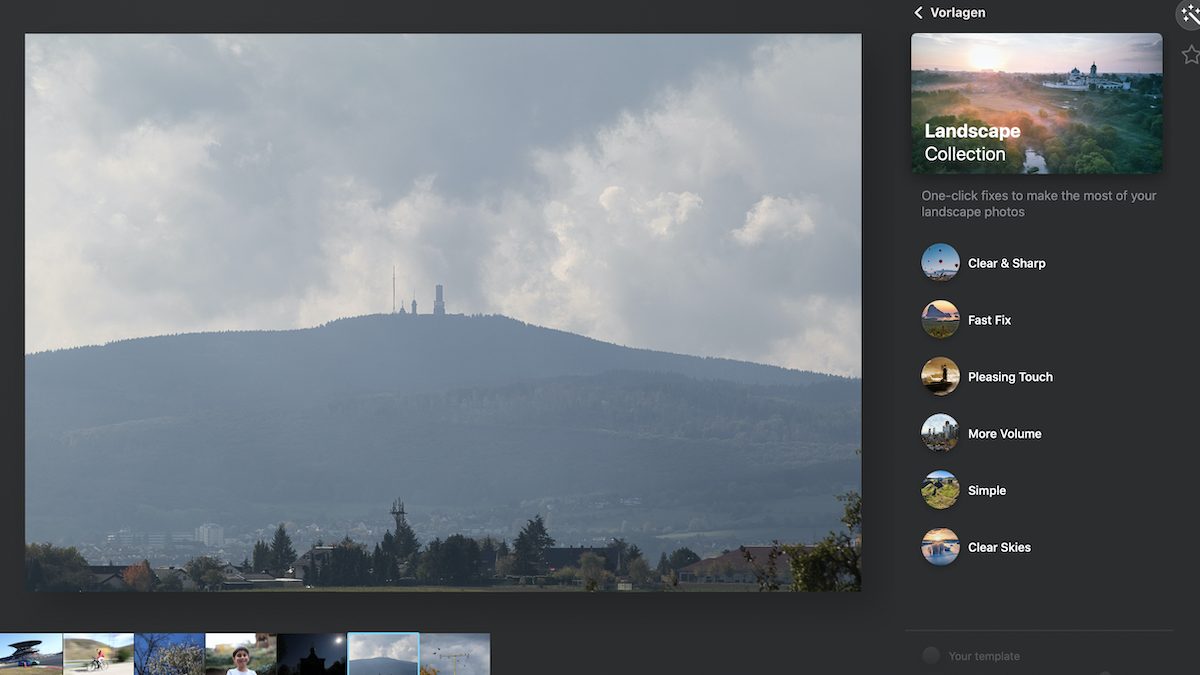Click the main mountain photo preview
The image size is (1200, 675).
[443, 312]
